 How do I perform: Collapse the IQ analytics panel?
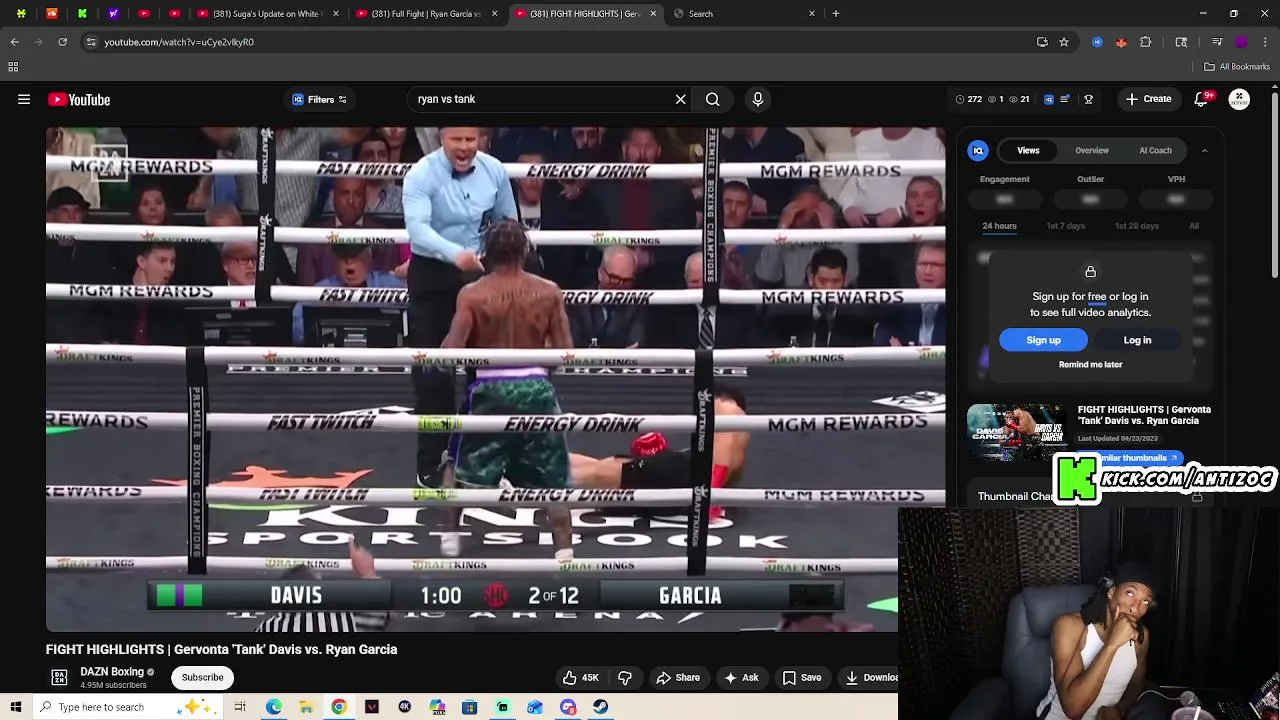click(x=1204, y=150)
